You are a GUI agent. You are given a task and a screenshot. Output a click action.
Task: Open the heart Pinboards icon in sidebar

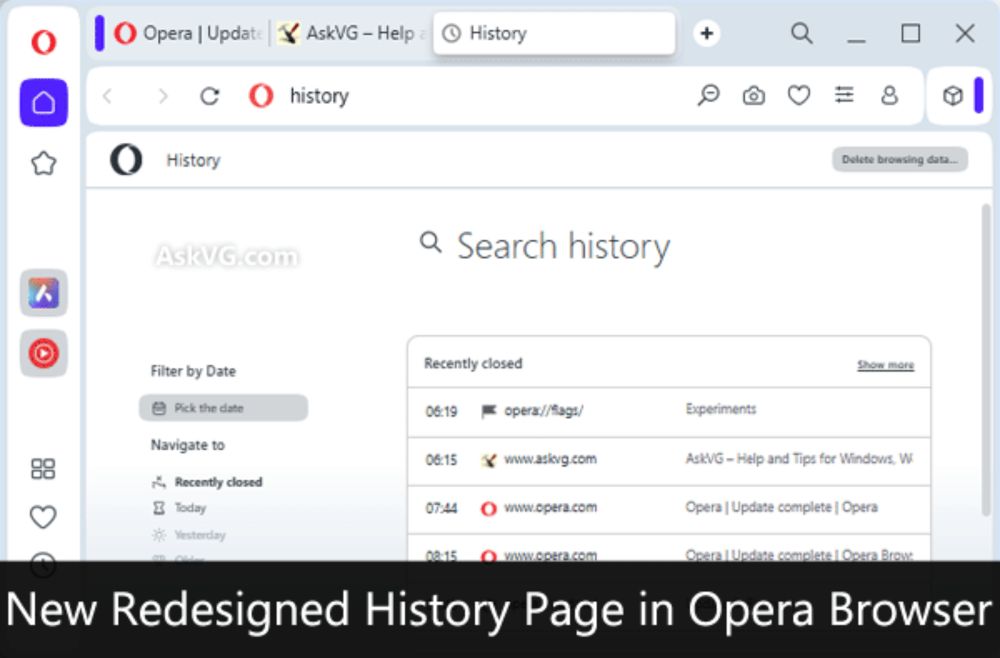click(43, 516)
